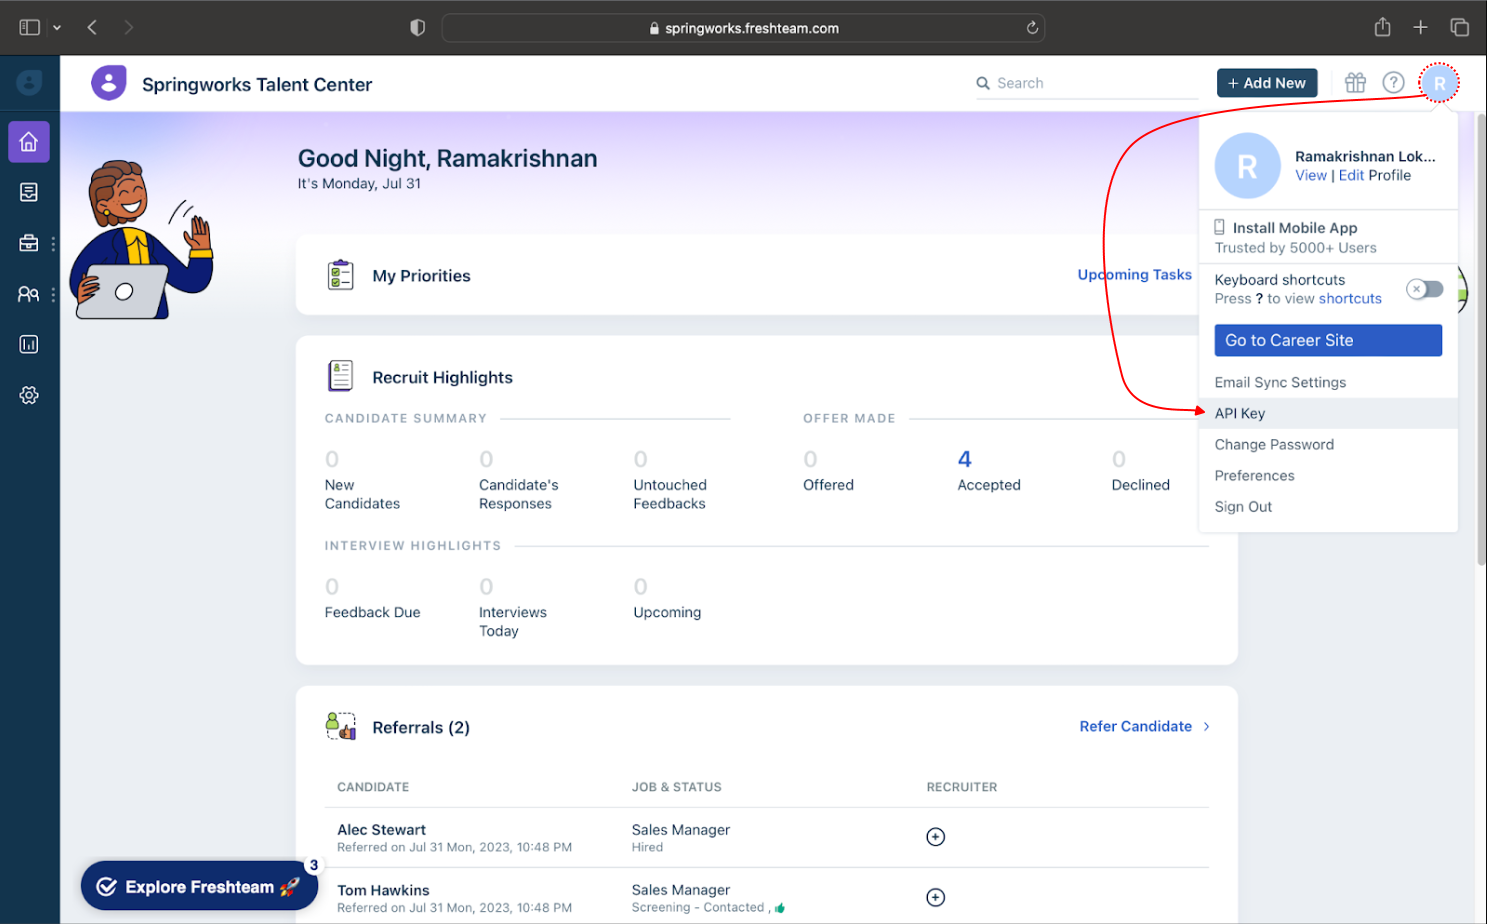
Task: Click the Referrals section icon
Action: click(340, 726)
